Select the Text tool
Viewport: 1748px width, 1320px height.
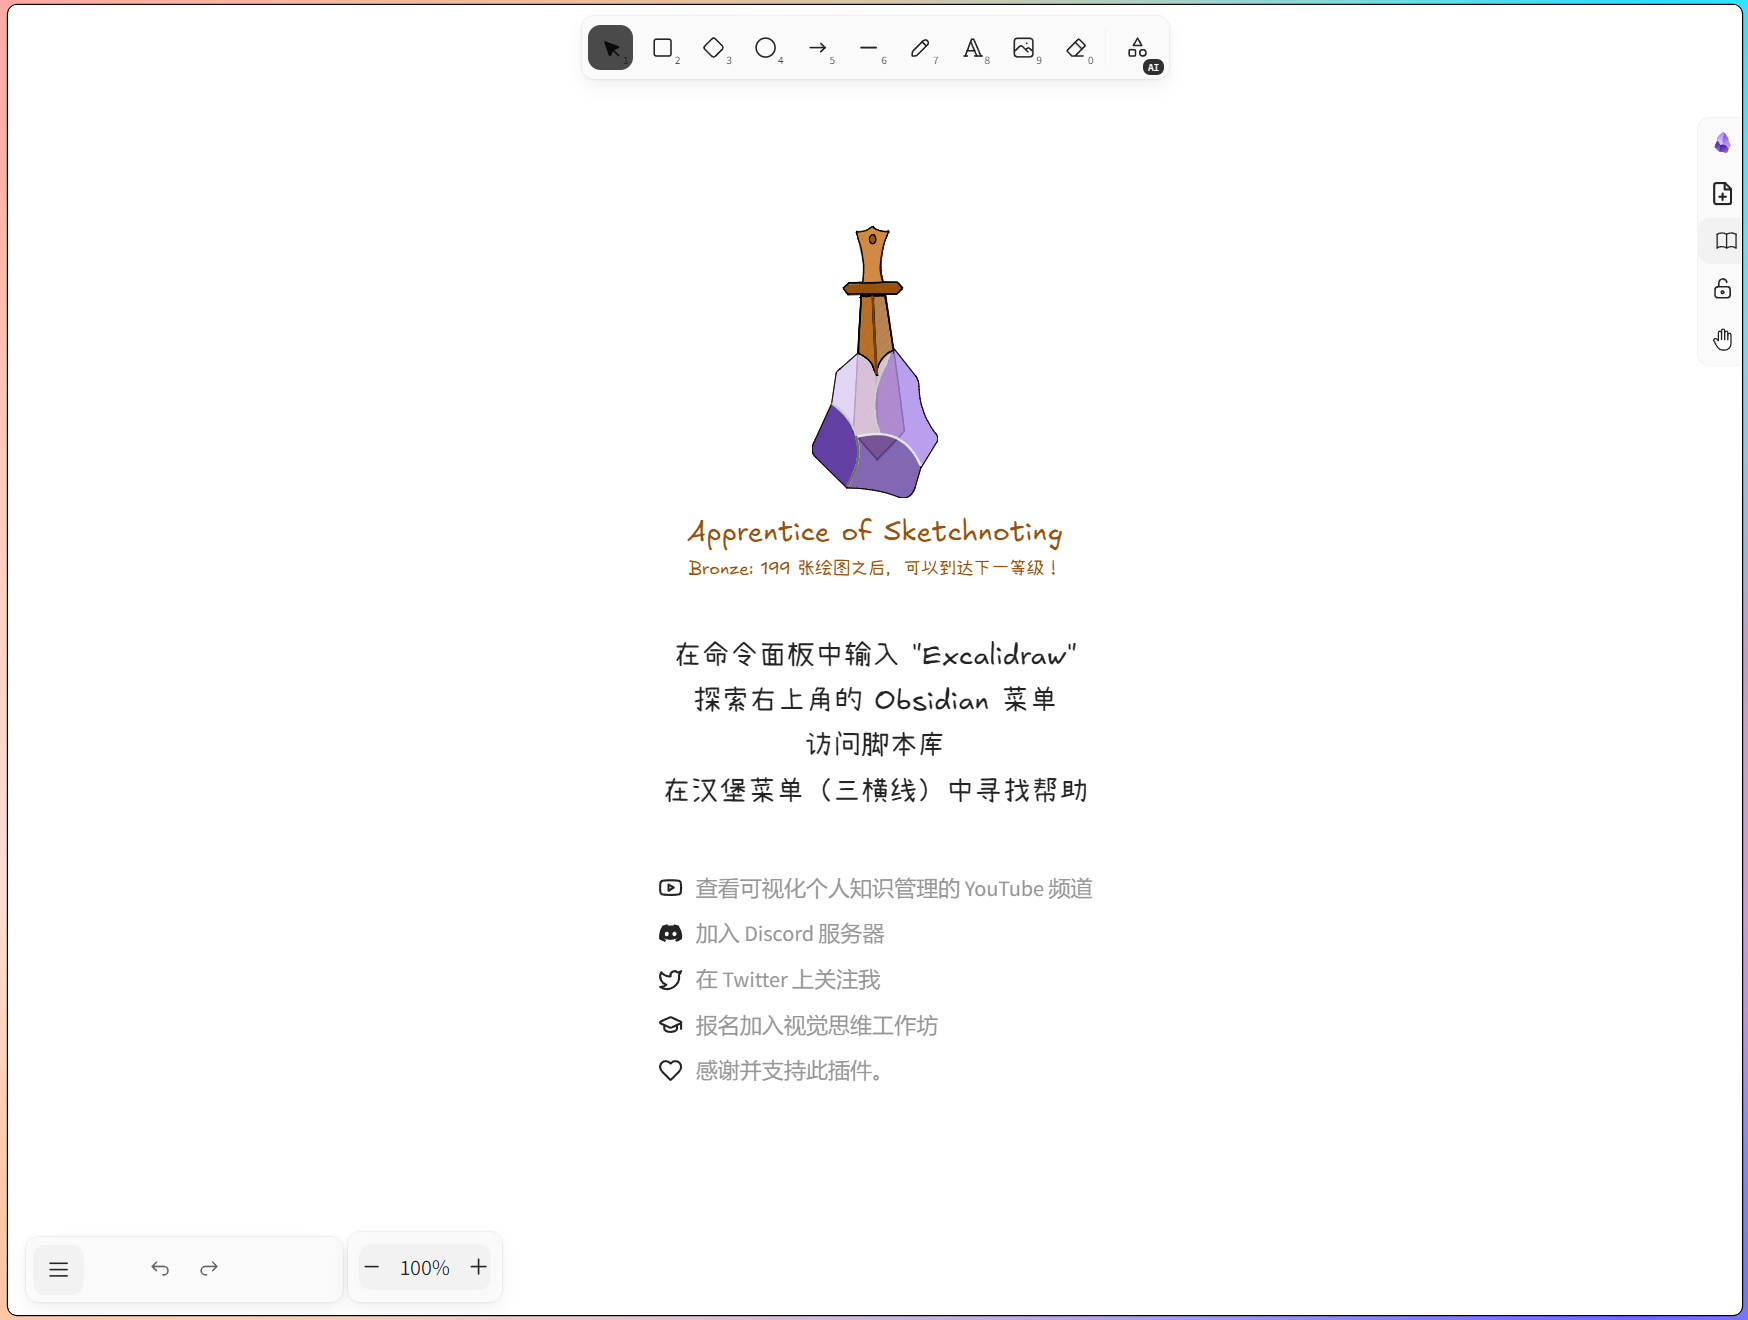tap(972, 48)
